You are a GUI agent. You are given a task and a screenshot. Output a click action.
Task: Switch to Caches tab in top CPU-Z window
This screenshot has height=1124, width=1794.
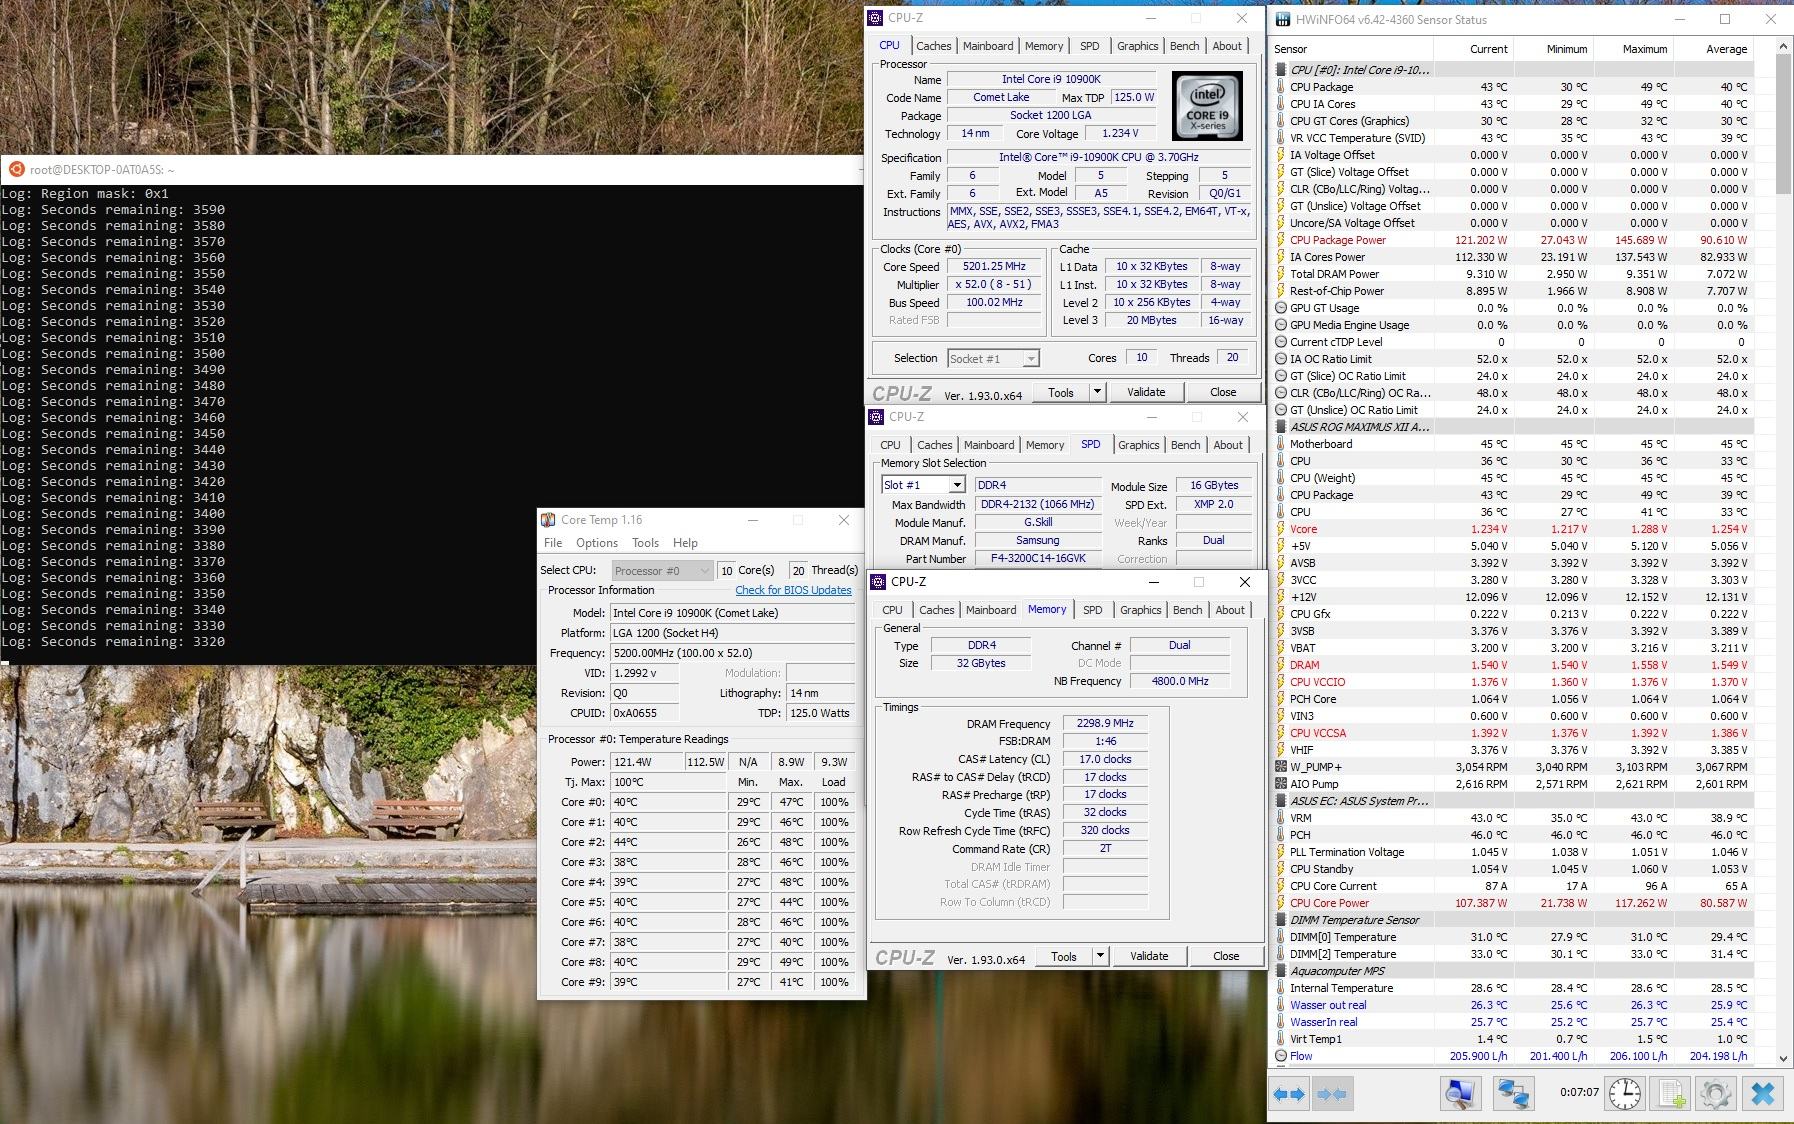click(933, 46)
